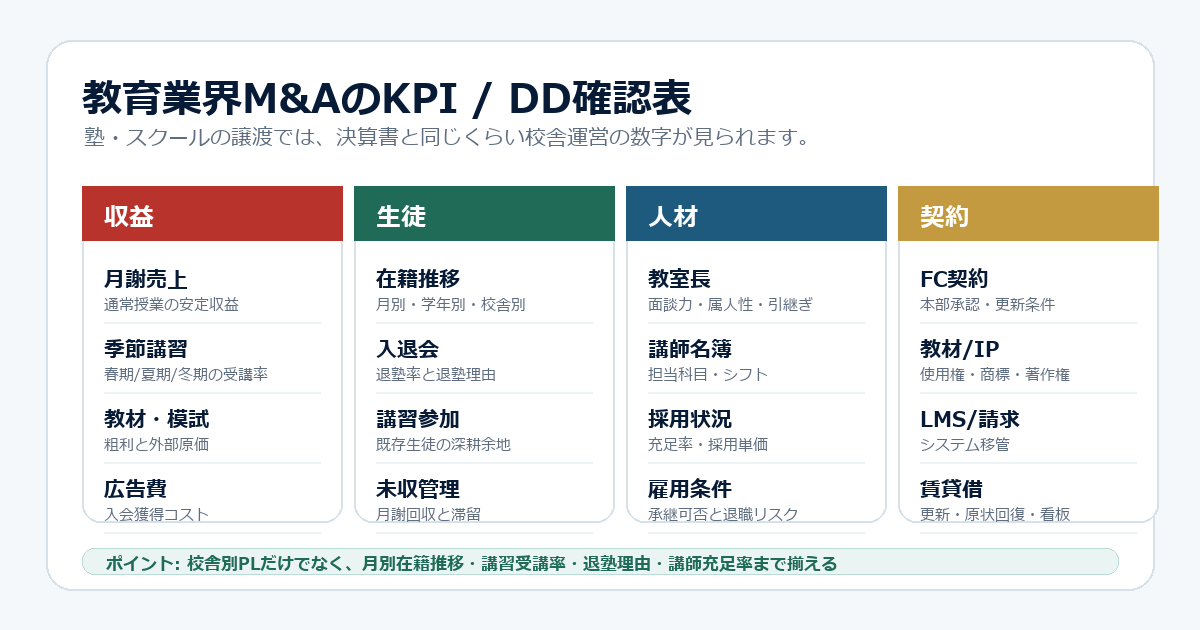The height and width of the screenshot is (630, 1200).
Task: Select the red 収益 column header
Action: 212,214
